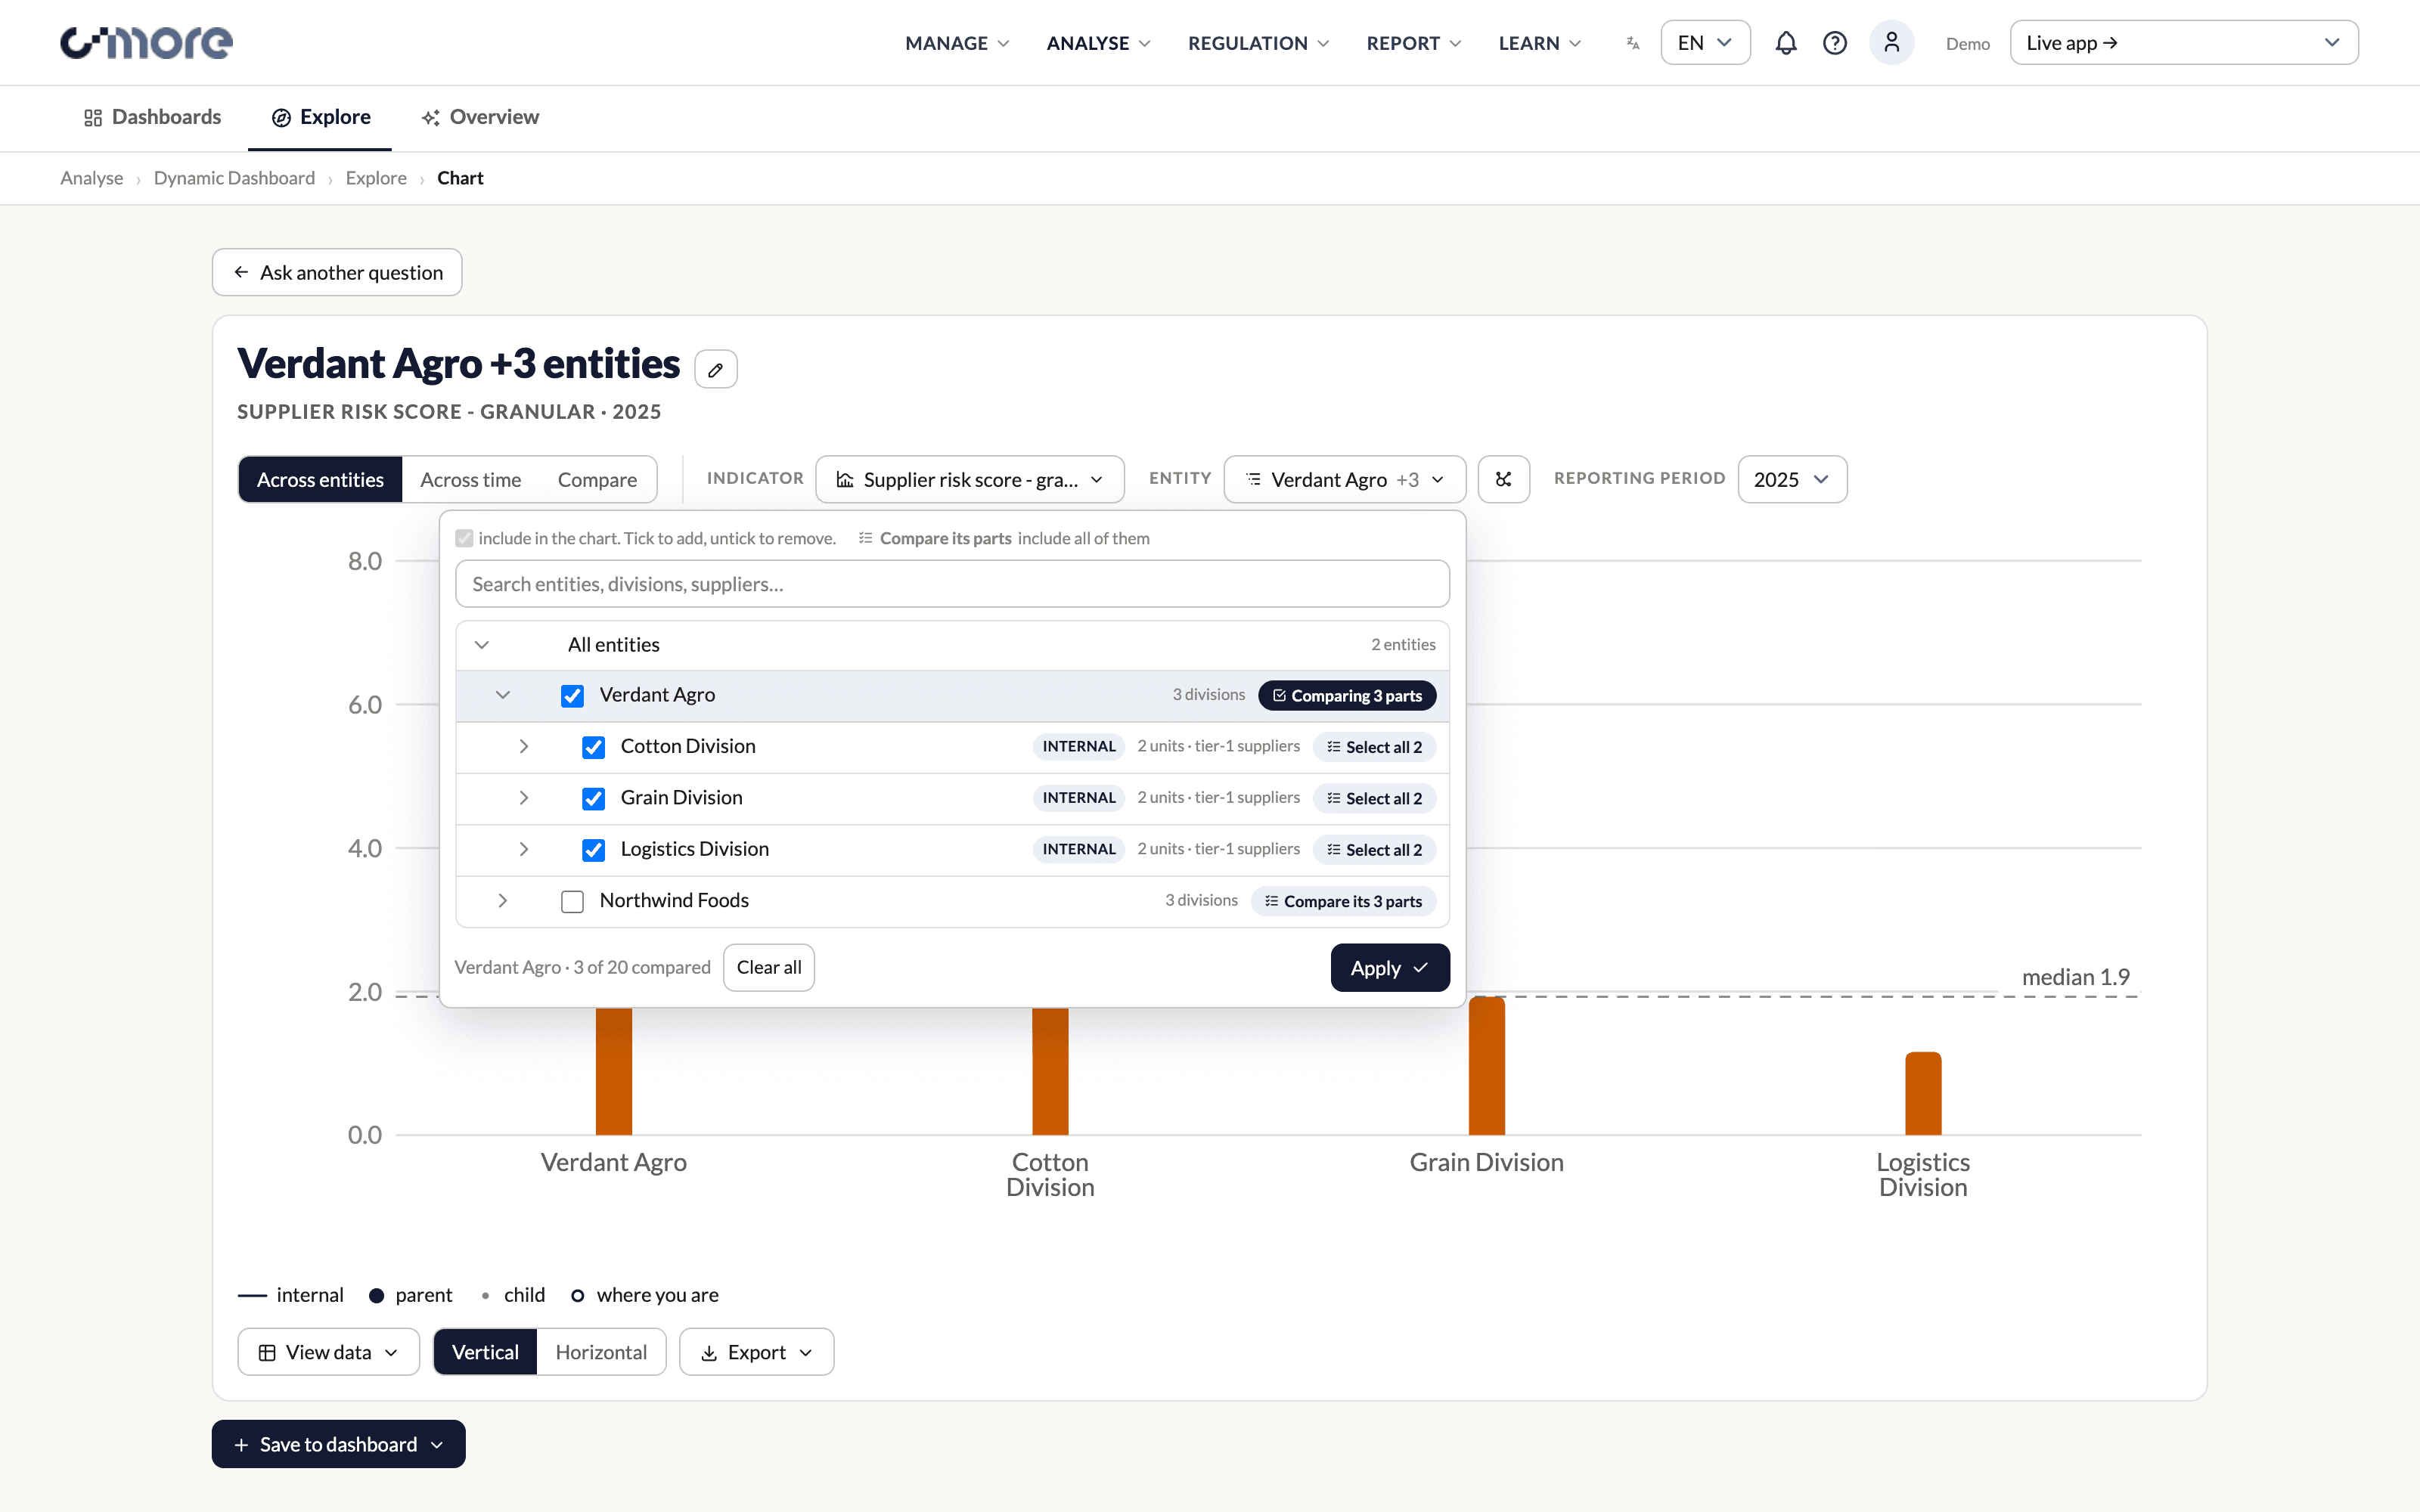Image resolution: width=2420 pixels, height=1512 pixels.
Task: Open the help question mark icon
Action: (x=1835, y=43)
